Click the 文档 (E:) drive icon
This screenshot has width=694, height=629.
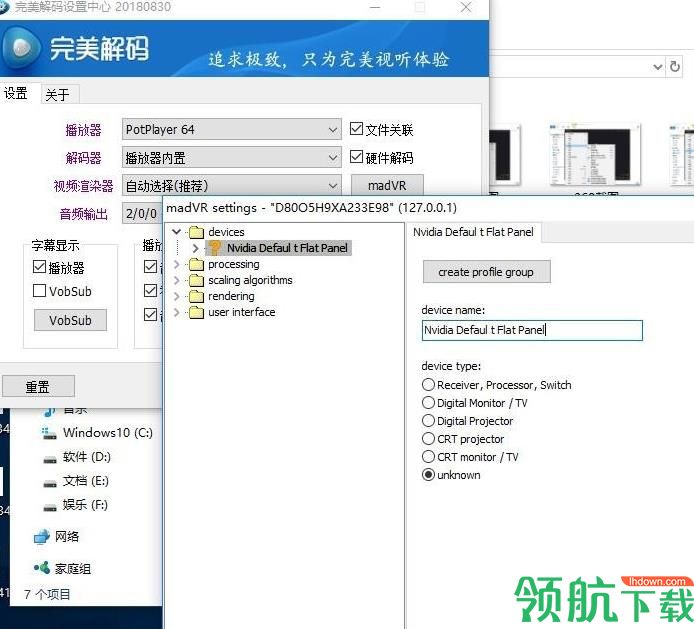[x=50, y=483]
